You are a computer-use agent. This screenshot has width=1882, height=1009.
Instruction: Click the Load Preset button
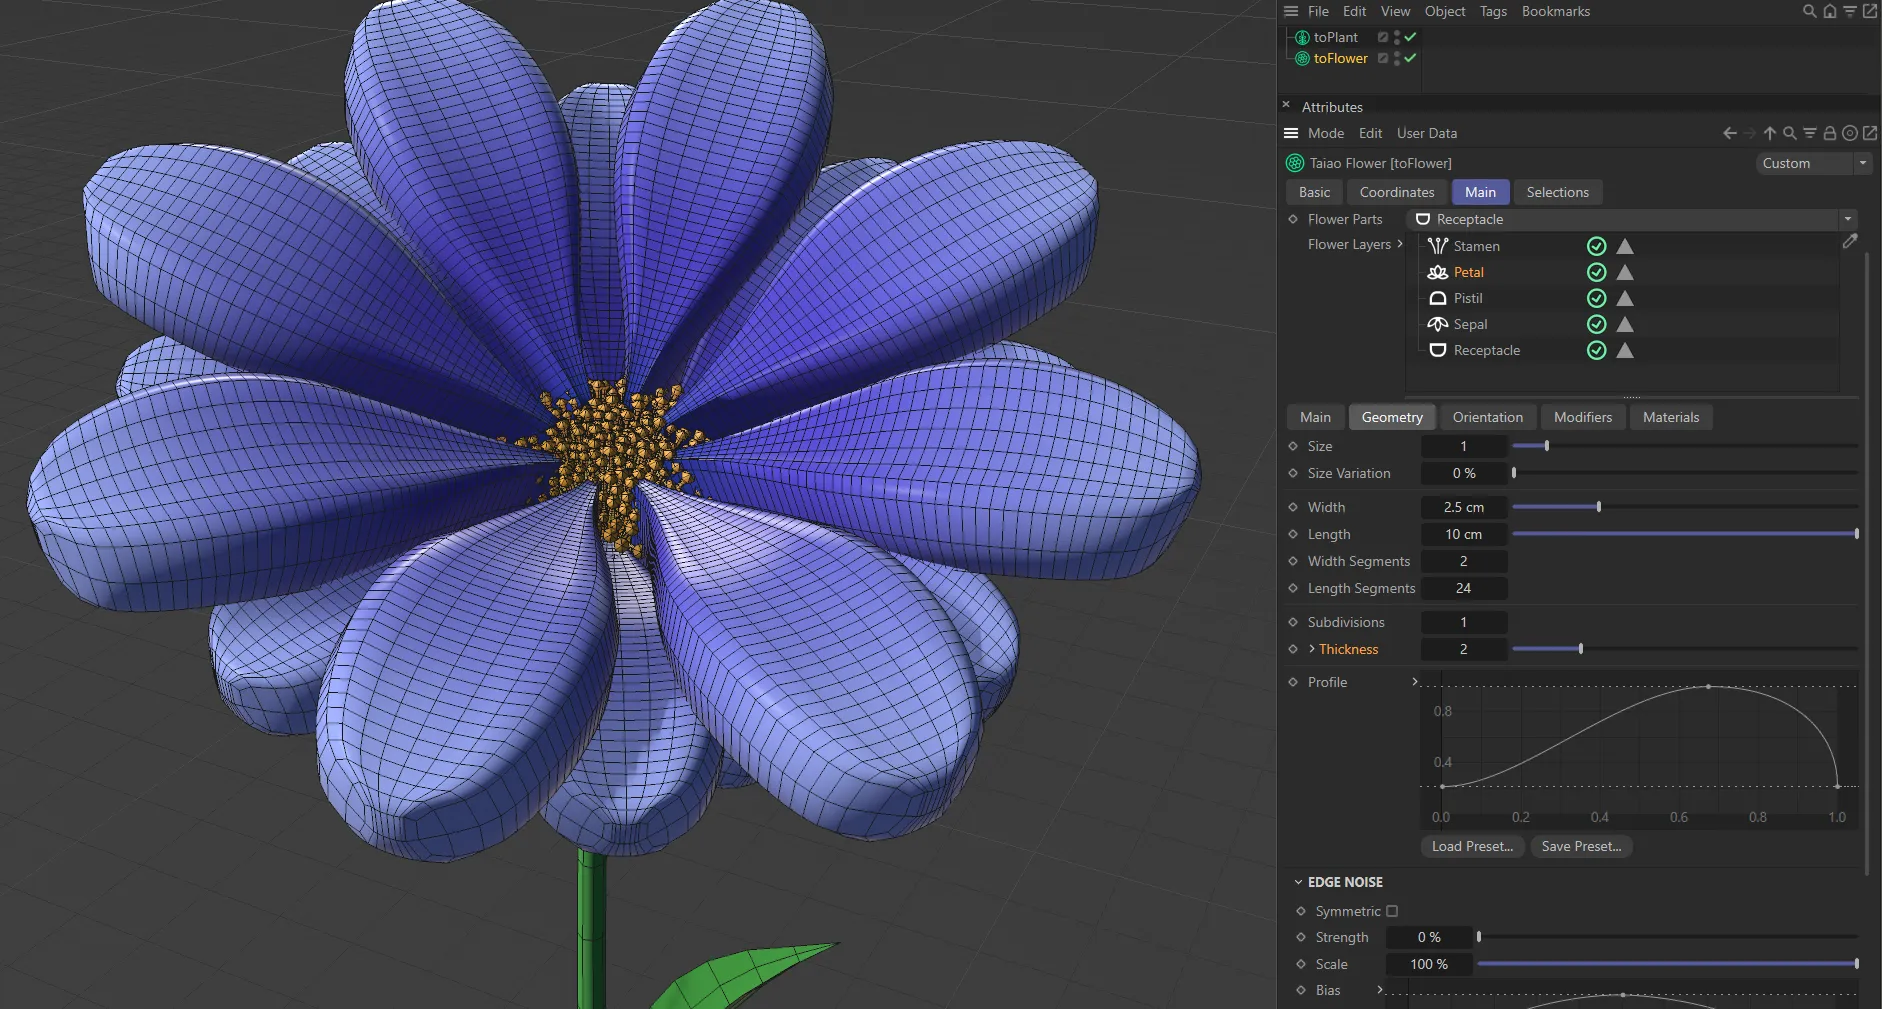tap(1471, 846)
